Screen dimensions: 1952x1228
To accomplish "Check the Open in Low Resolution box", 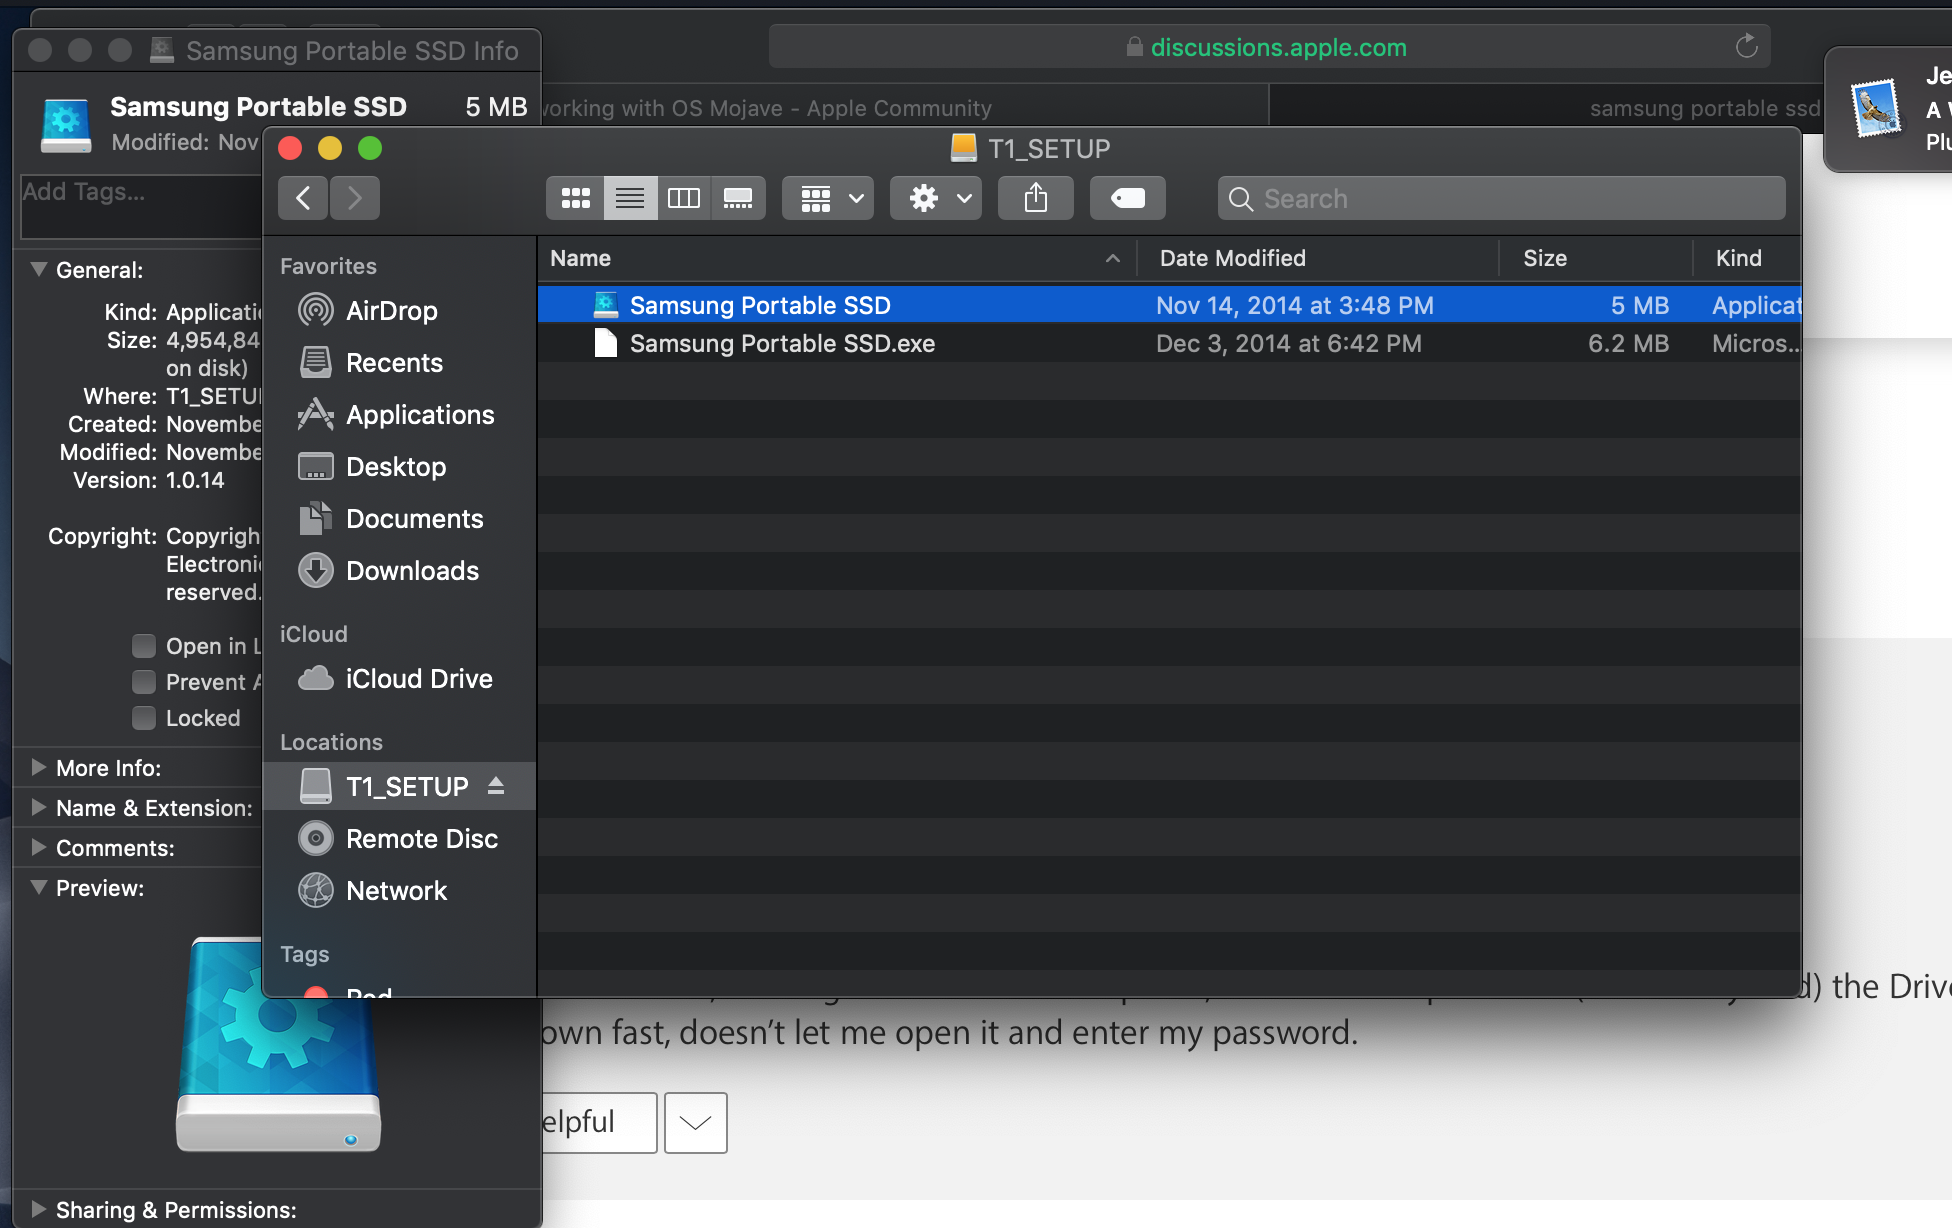I will [144, 646].
